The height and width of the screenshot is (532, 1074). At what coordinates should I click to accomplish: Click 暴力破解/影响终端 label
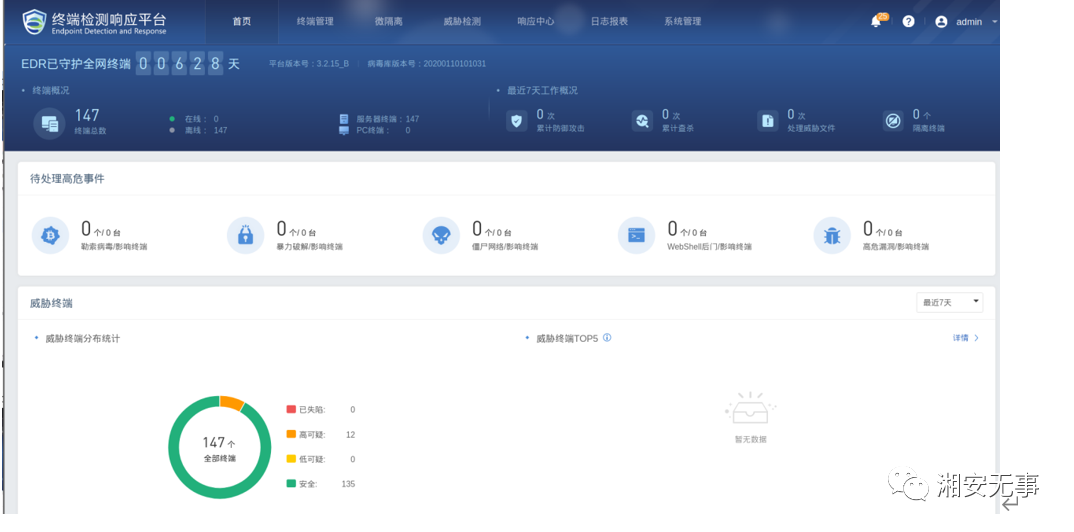[x=309, y=246]
